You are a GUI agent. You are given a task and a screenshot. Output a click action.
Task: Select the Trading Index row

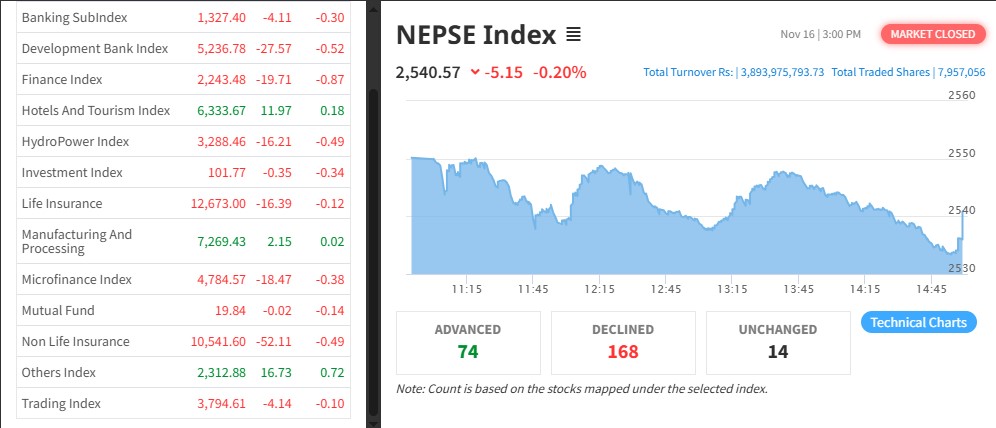[x=61, y=404]
